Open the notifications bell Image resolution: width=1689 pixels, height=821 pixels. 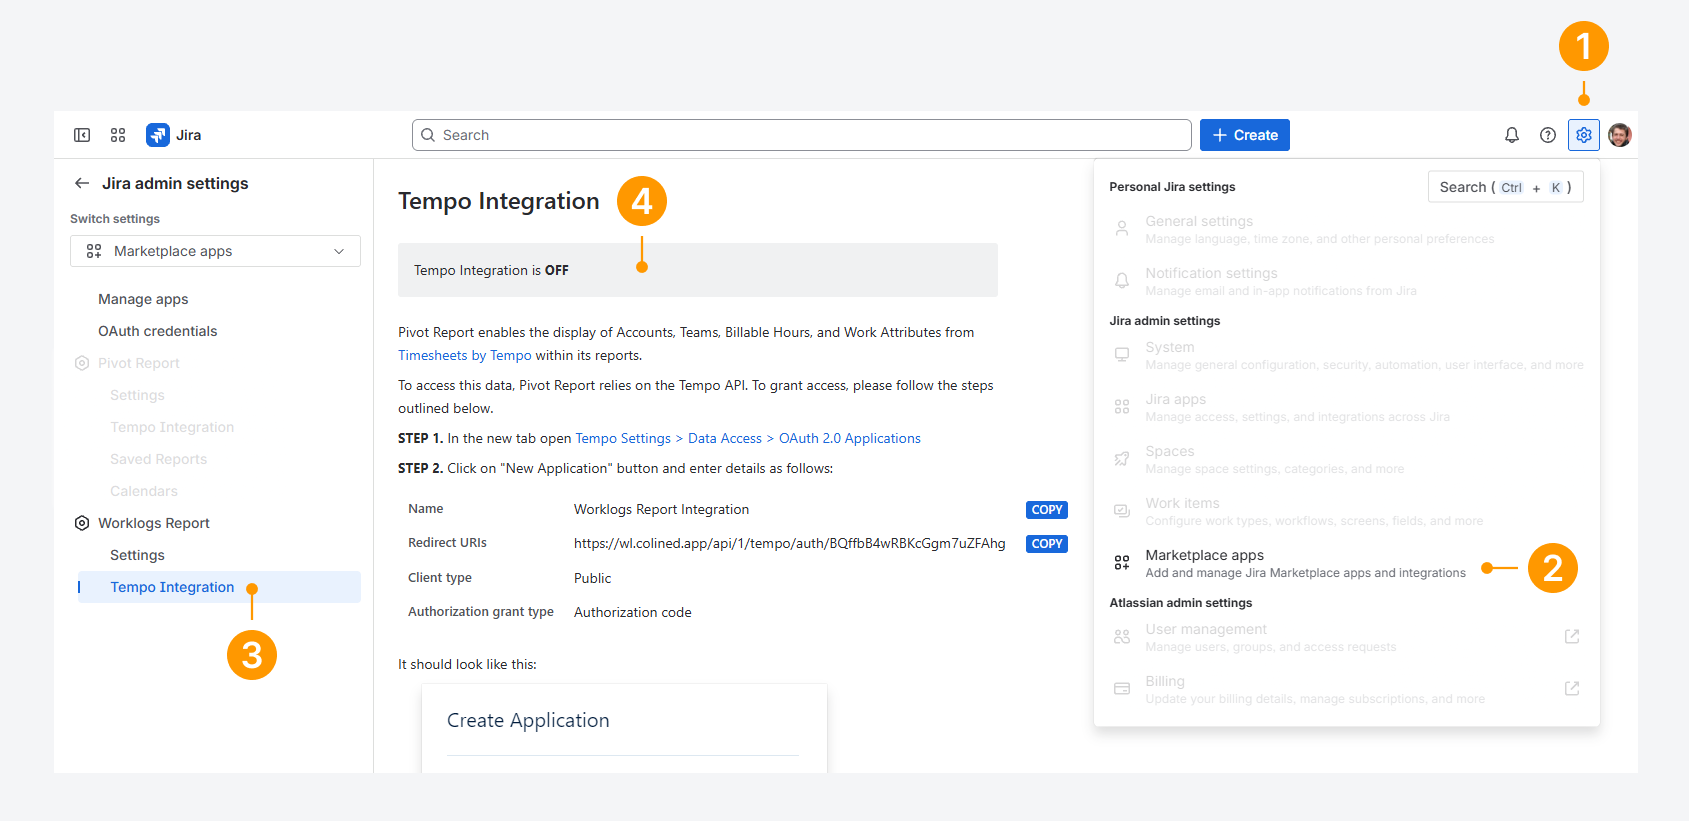[x=1512, y=135]
